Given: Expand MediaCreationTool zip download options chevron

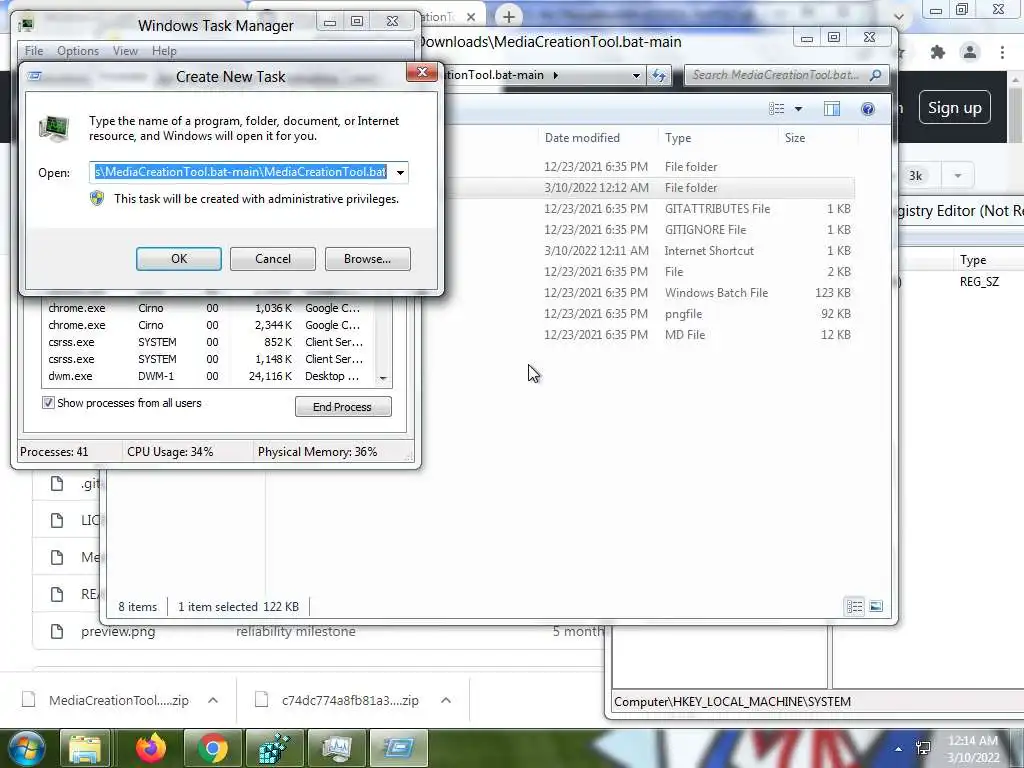Looking at the screenshot, I should tap(213, 700).
